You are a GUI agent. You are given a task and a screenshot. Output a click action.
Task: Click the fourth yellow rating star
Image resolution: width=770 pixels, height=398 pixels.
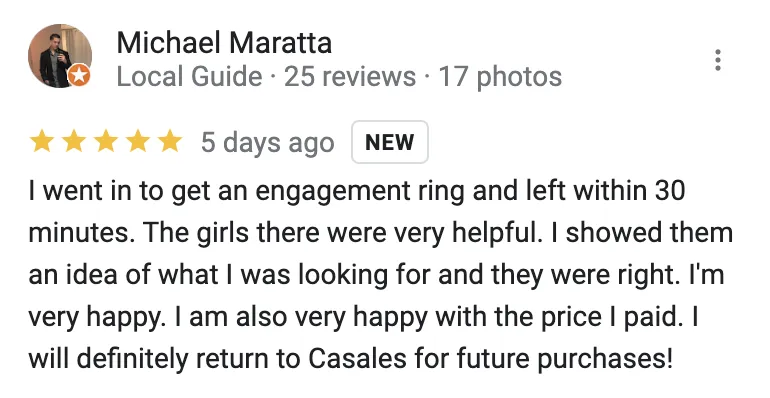138,142
